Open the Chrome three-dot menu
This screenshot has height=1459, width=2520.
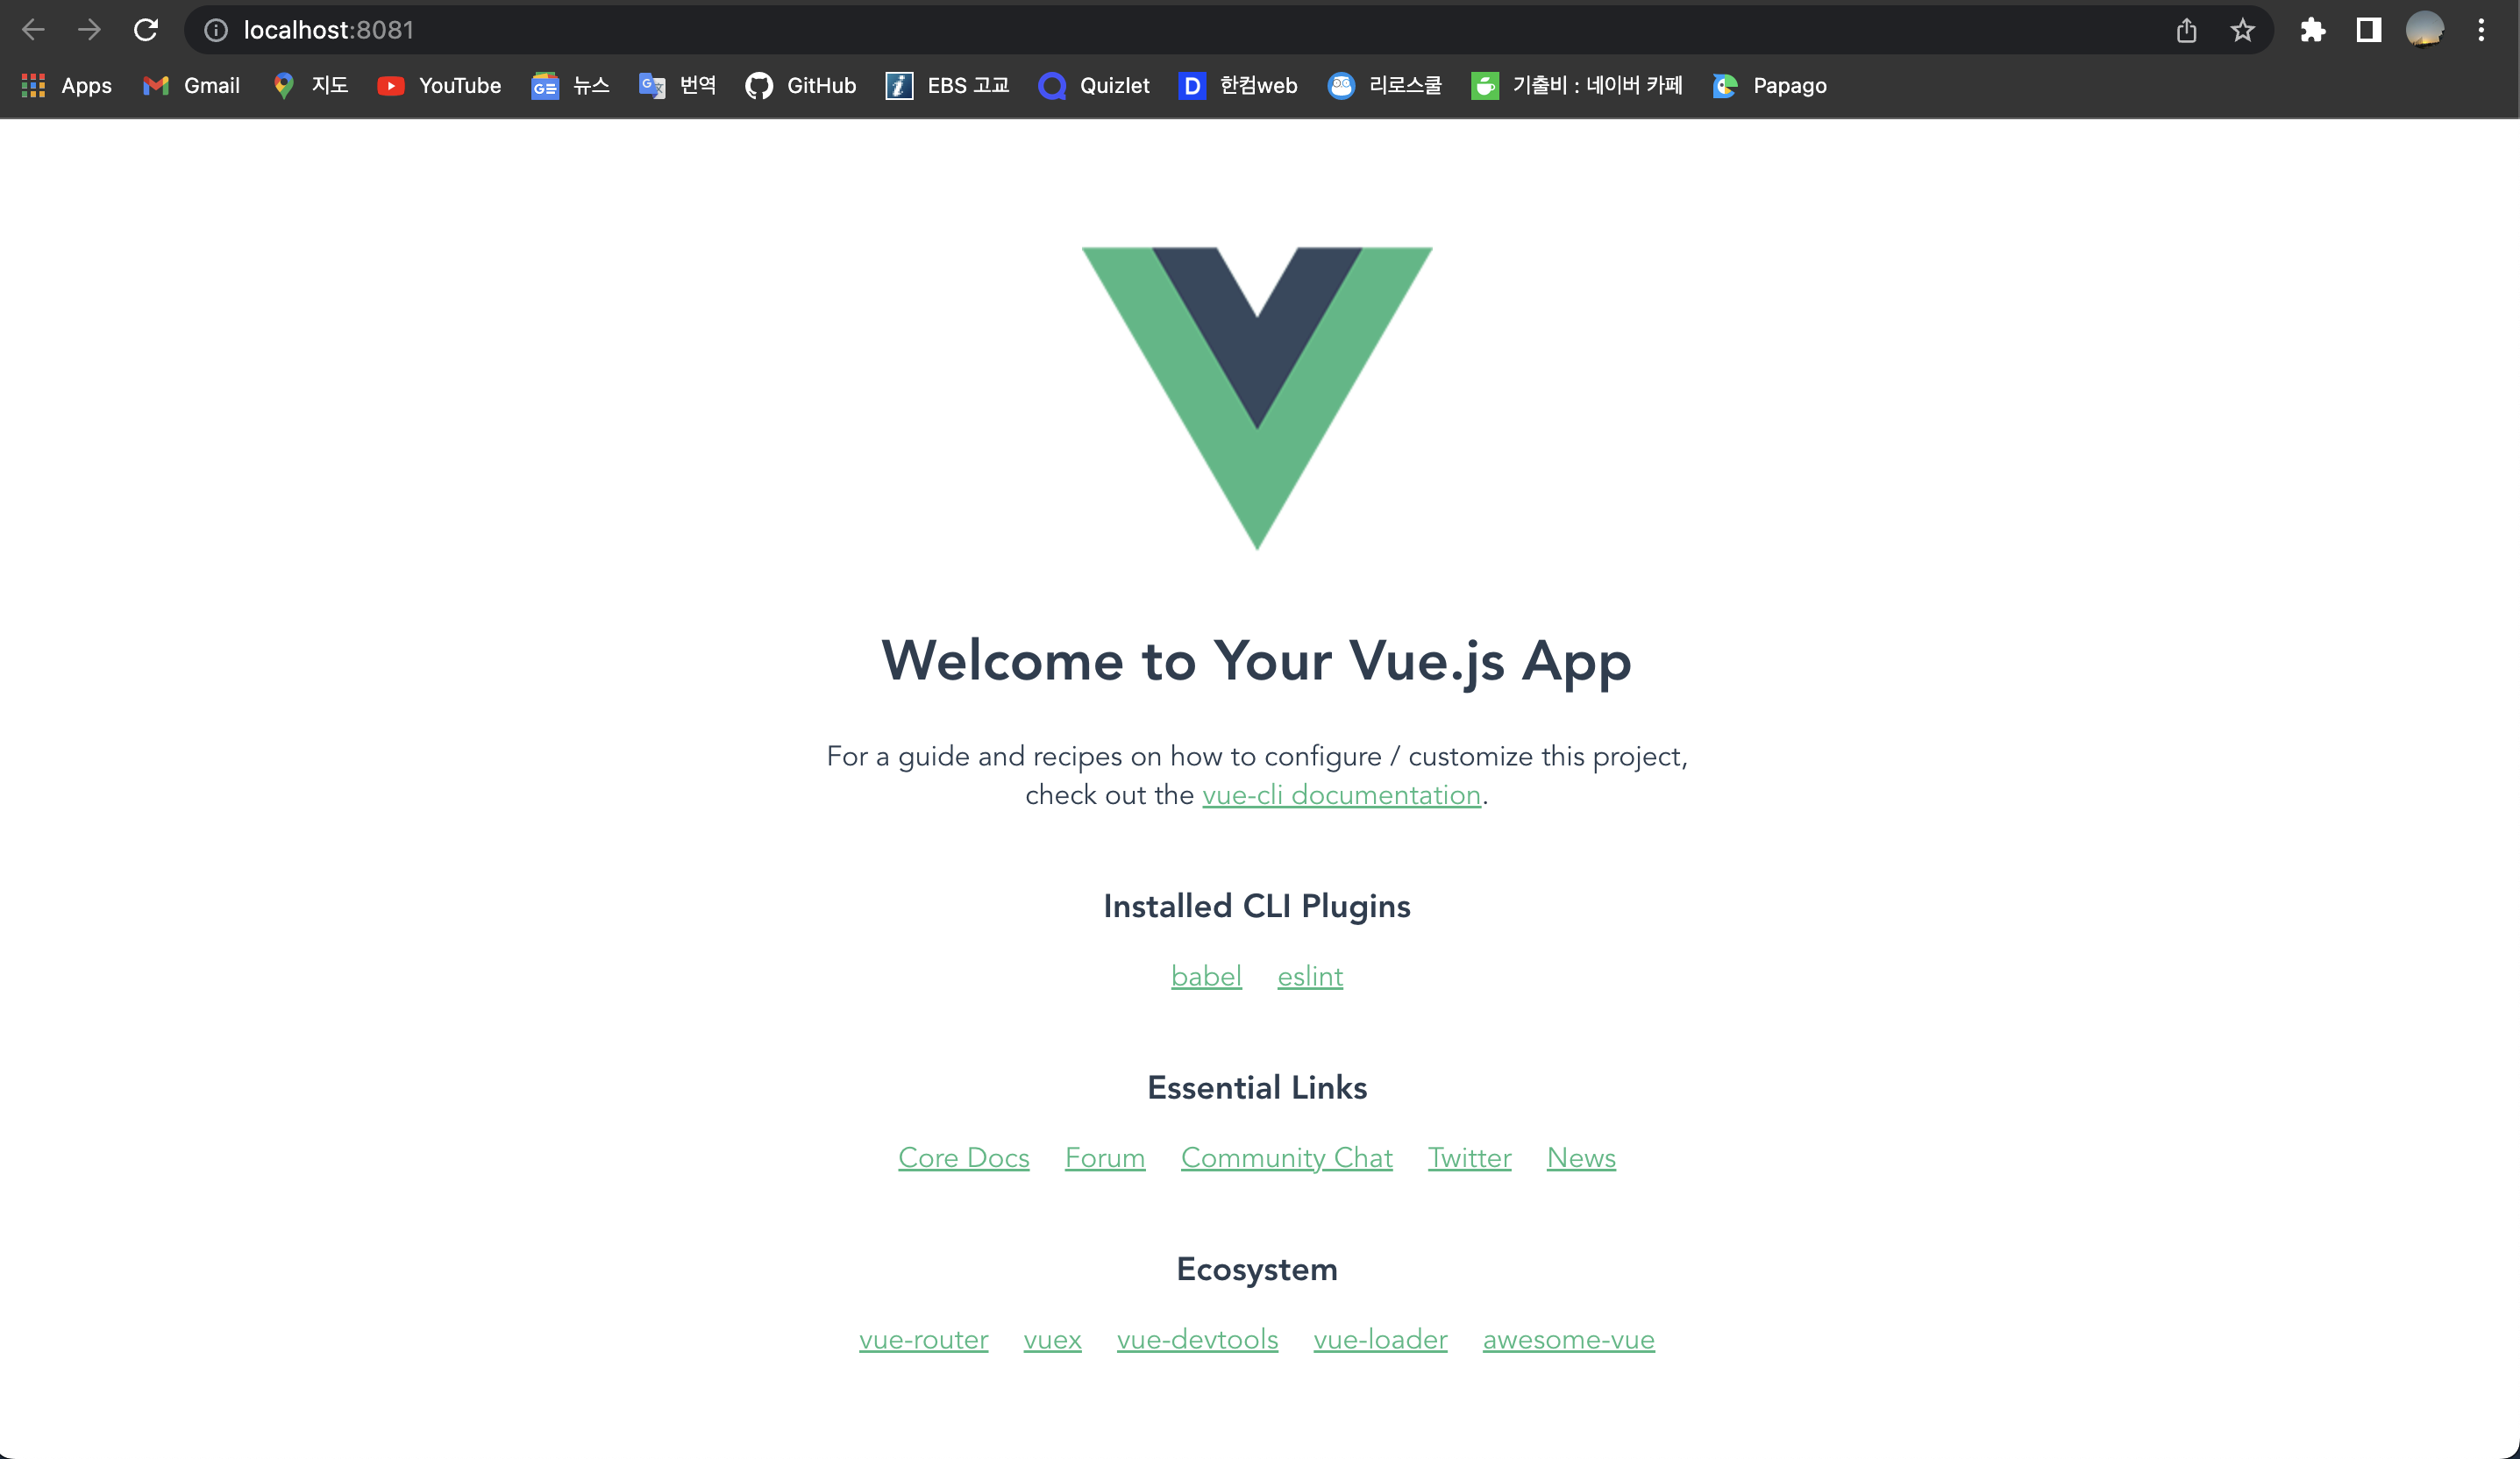2481,30
